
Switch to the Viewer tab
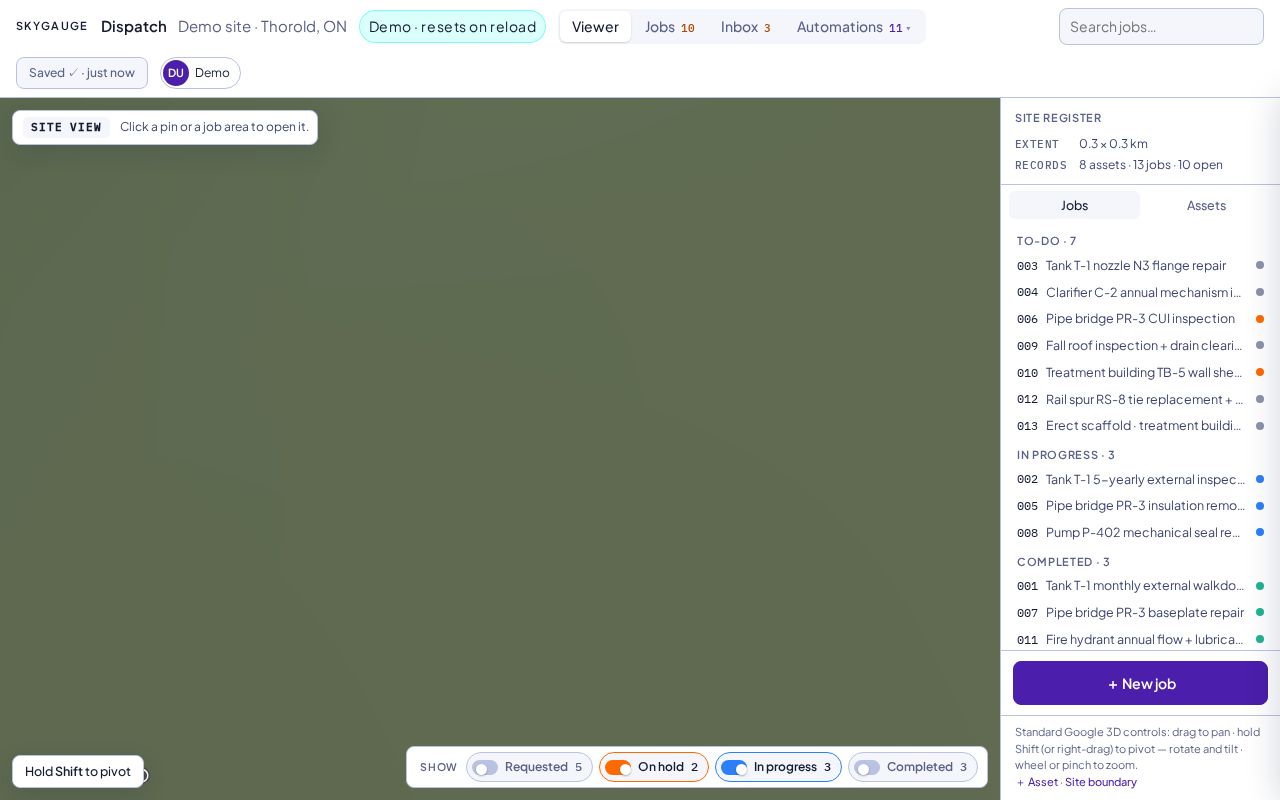(x=595, y=27)
